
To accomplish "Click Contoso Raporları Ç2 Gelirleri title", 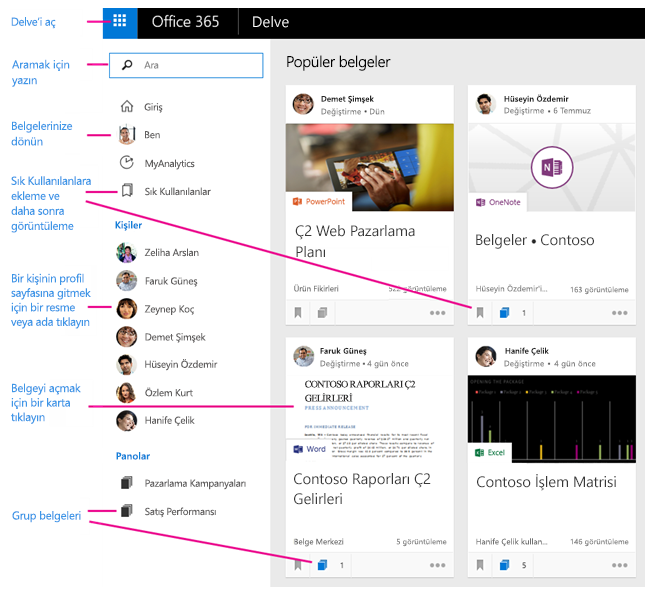I will 362,489.
